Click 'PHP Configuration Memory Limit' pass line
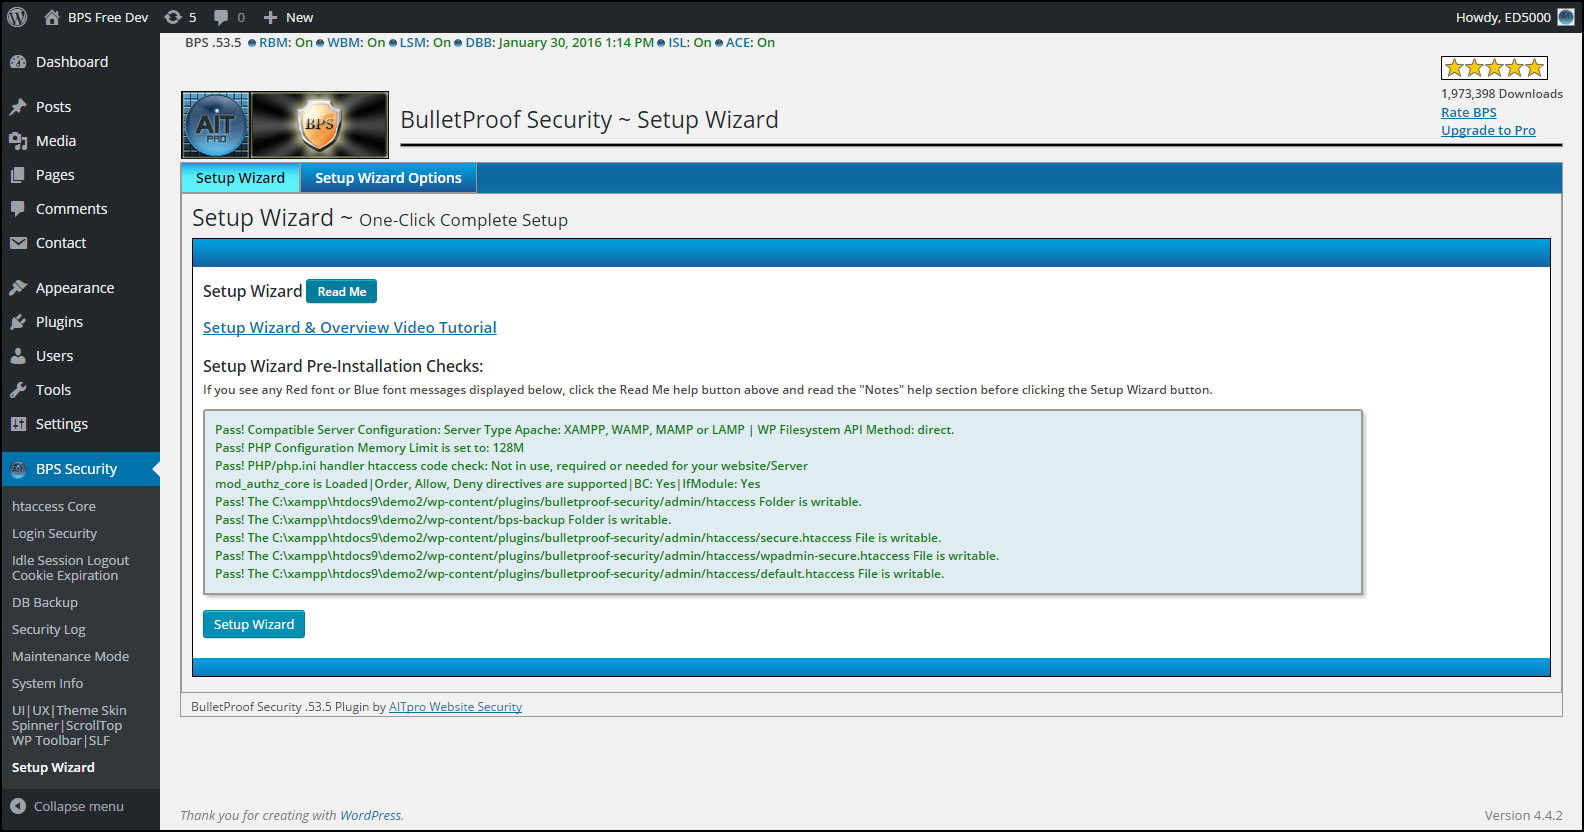This screenshot has width=1584, height=832. (369, 448)
